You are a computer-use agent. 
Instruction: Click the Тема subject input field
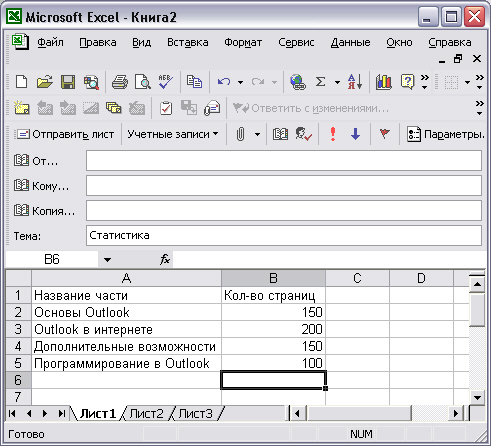click(x=284, y=235)
